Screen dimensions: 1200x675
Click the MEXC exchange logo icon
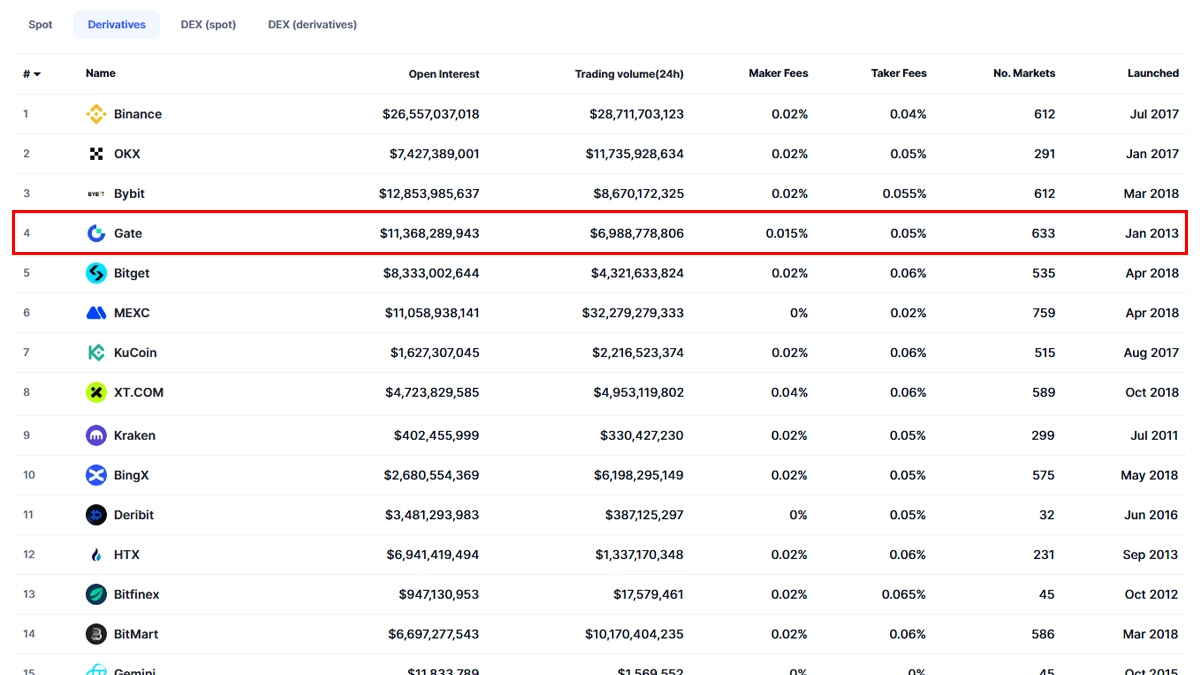[x=96, y=313]
